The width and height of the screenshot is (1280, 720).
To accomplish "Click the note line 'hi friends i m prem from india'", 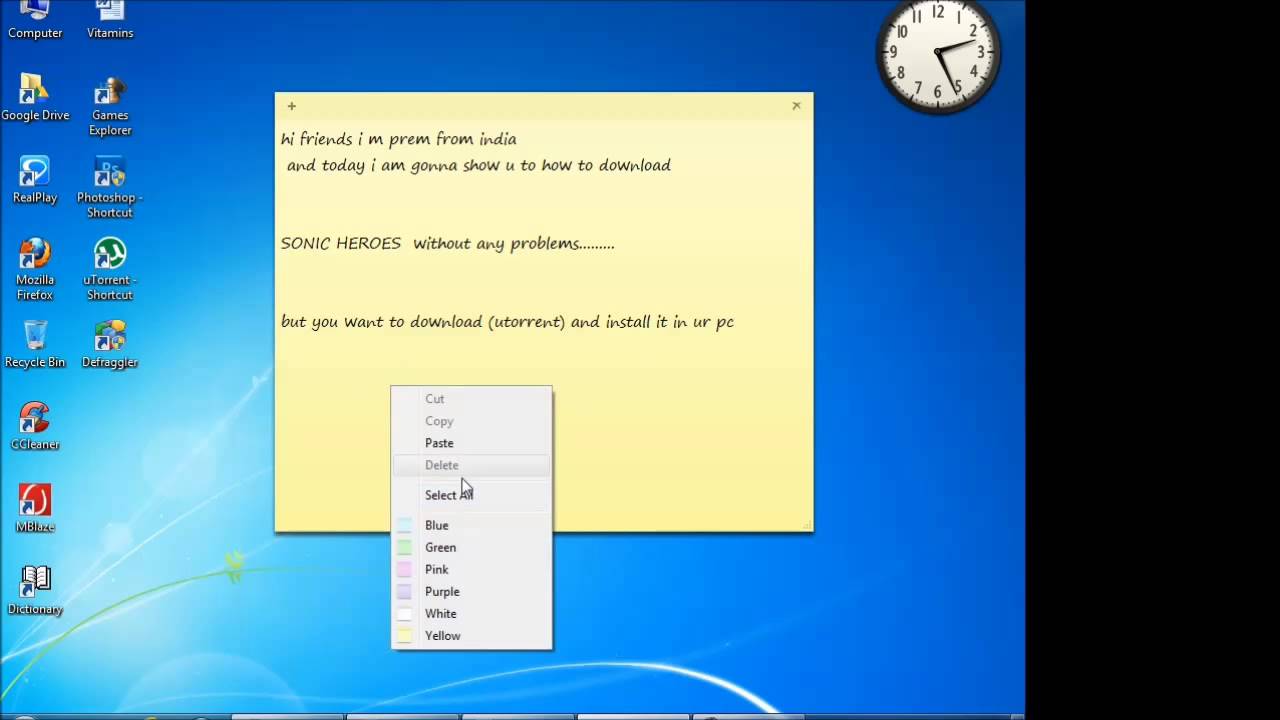I will pyautogui.click(x=399, y=139).
